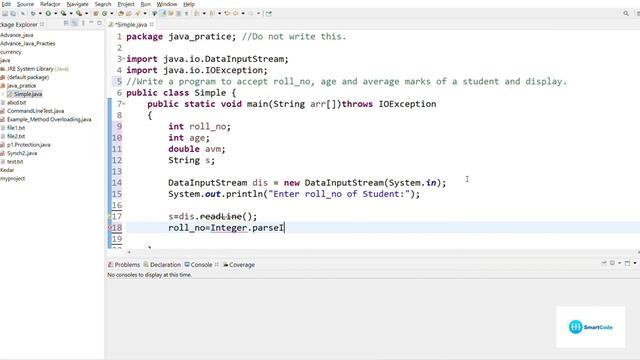Image resolution: width=640 pixels, height=360 pixels.
Task: Select the myproject project
Action: (13, 178)
